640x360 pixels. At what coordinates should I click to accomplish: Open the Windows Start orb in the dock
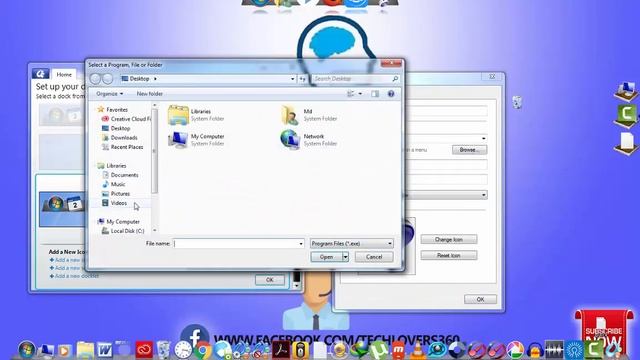[x=27, y=350]
